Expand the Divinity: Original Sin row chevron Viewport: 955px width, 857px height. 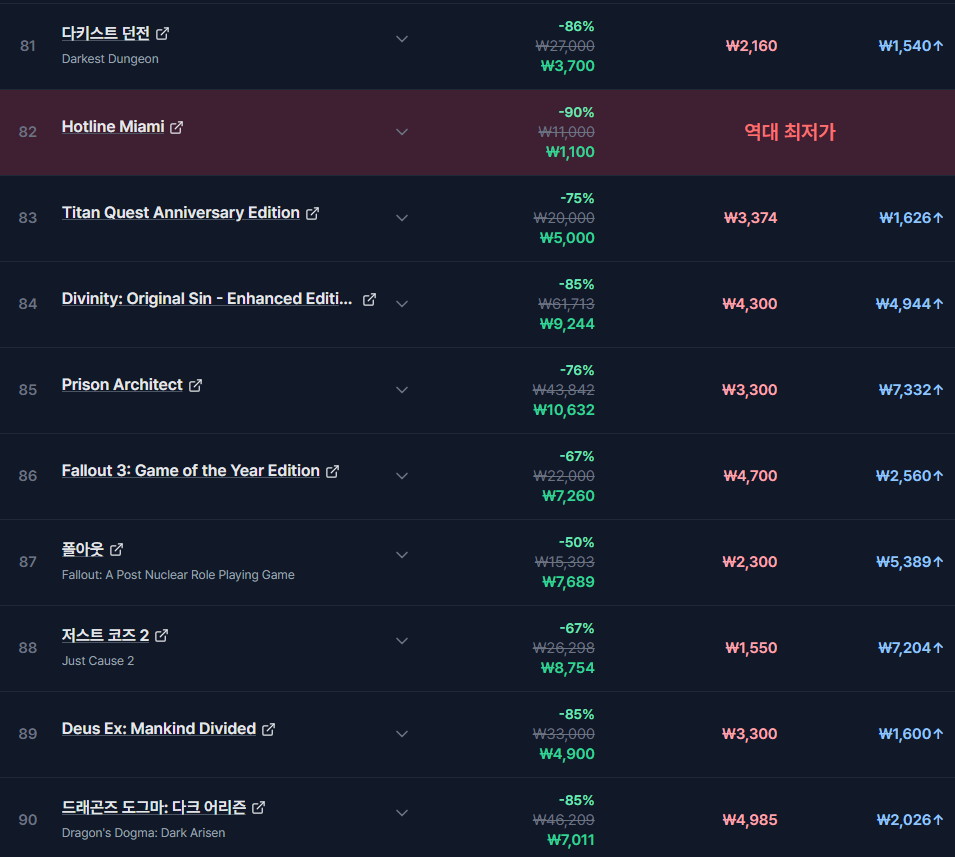point(402,303)
